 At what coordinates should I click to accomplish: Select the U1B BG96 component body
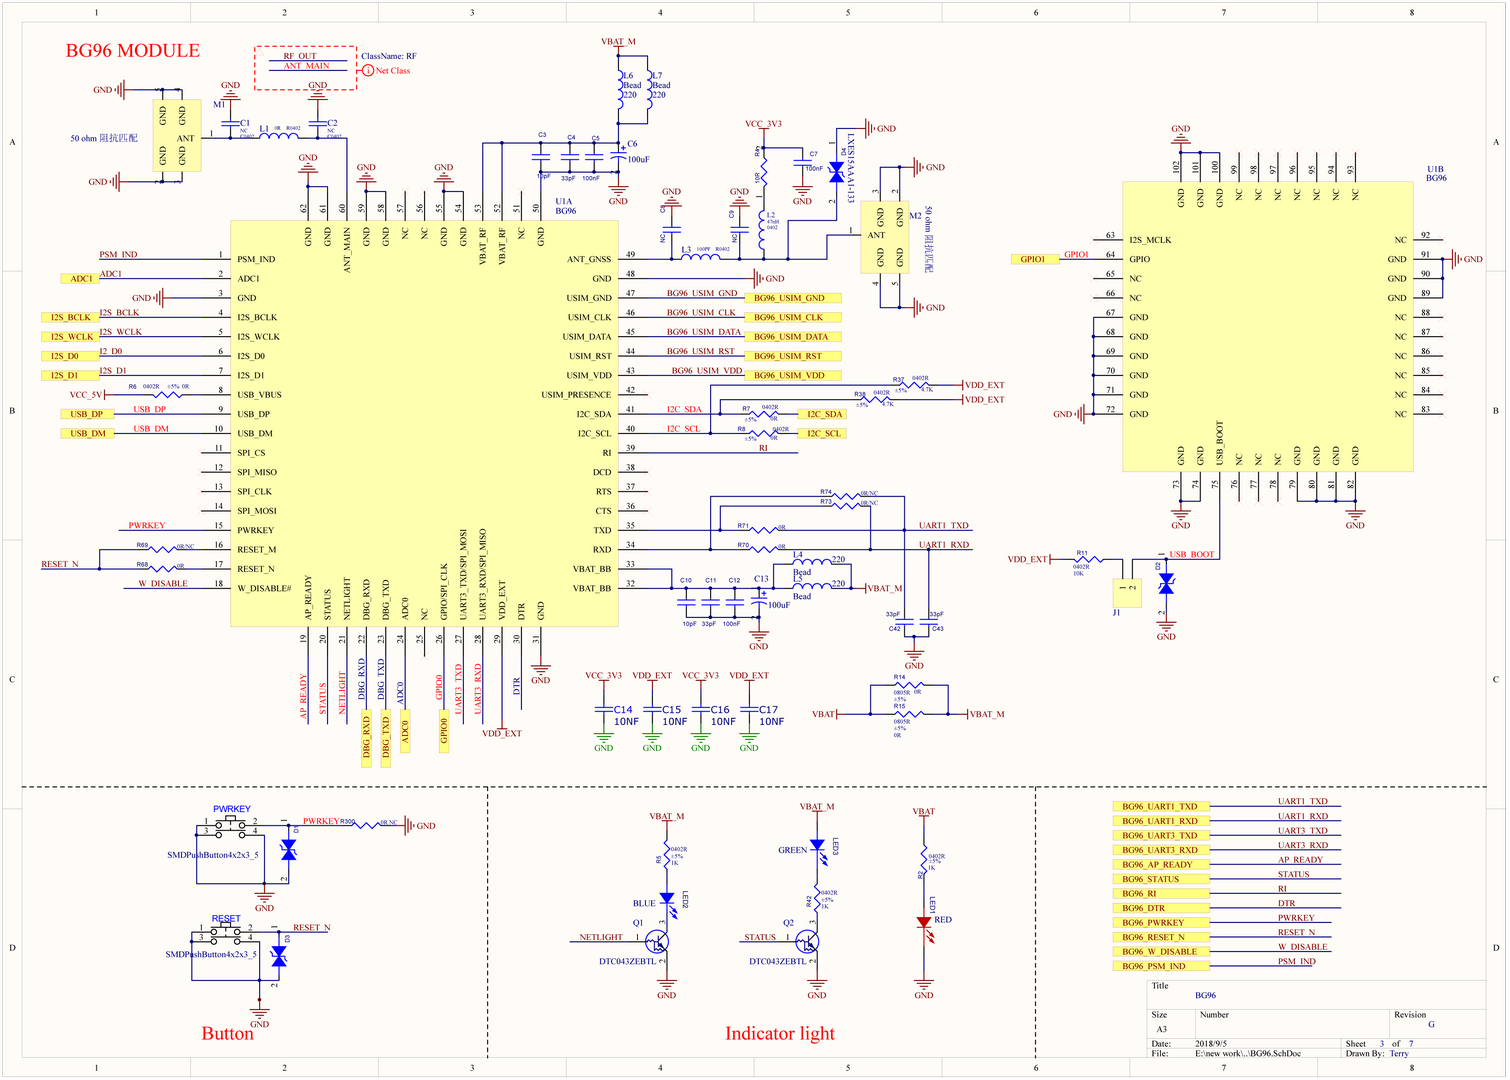tap(1267, 326)
